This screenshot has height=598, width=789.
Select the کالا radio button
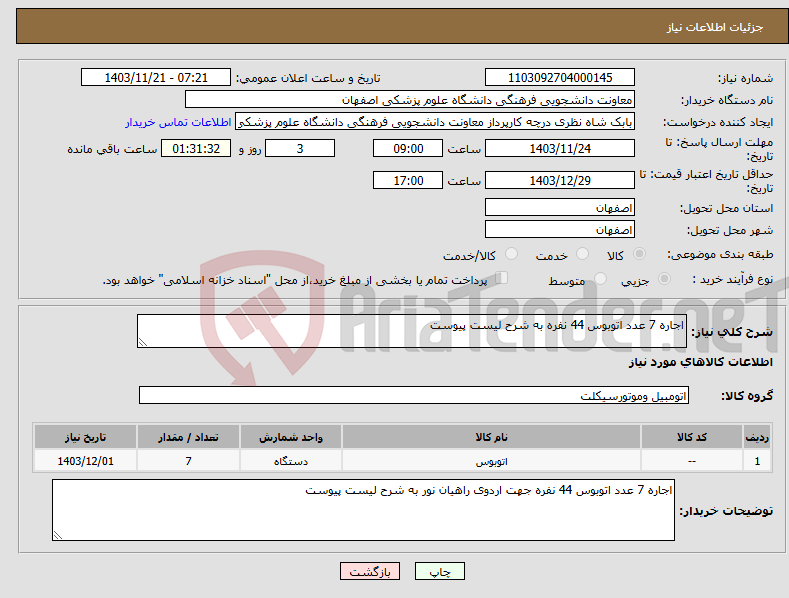point(639,254)
